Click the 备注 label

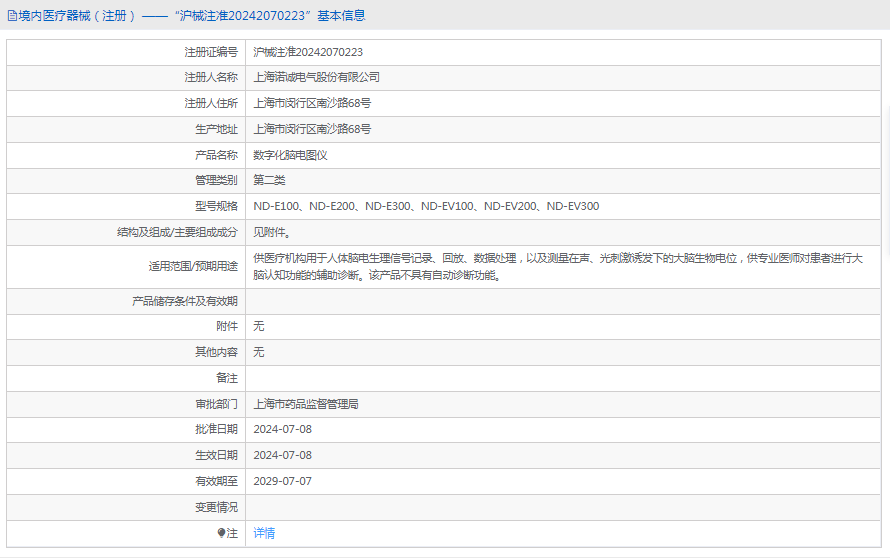(226, 378)
